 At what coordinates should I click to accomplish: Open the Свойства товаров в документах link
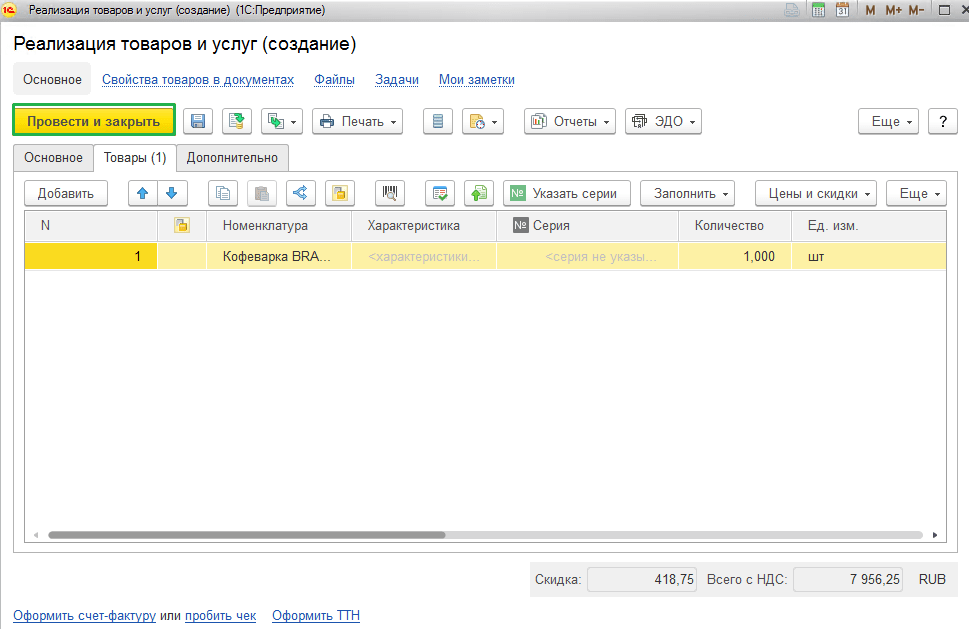[198, 79]
